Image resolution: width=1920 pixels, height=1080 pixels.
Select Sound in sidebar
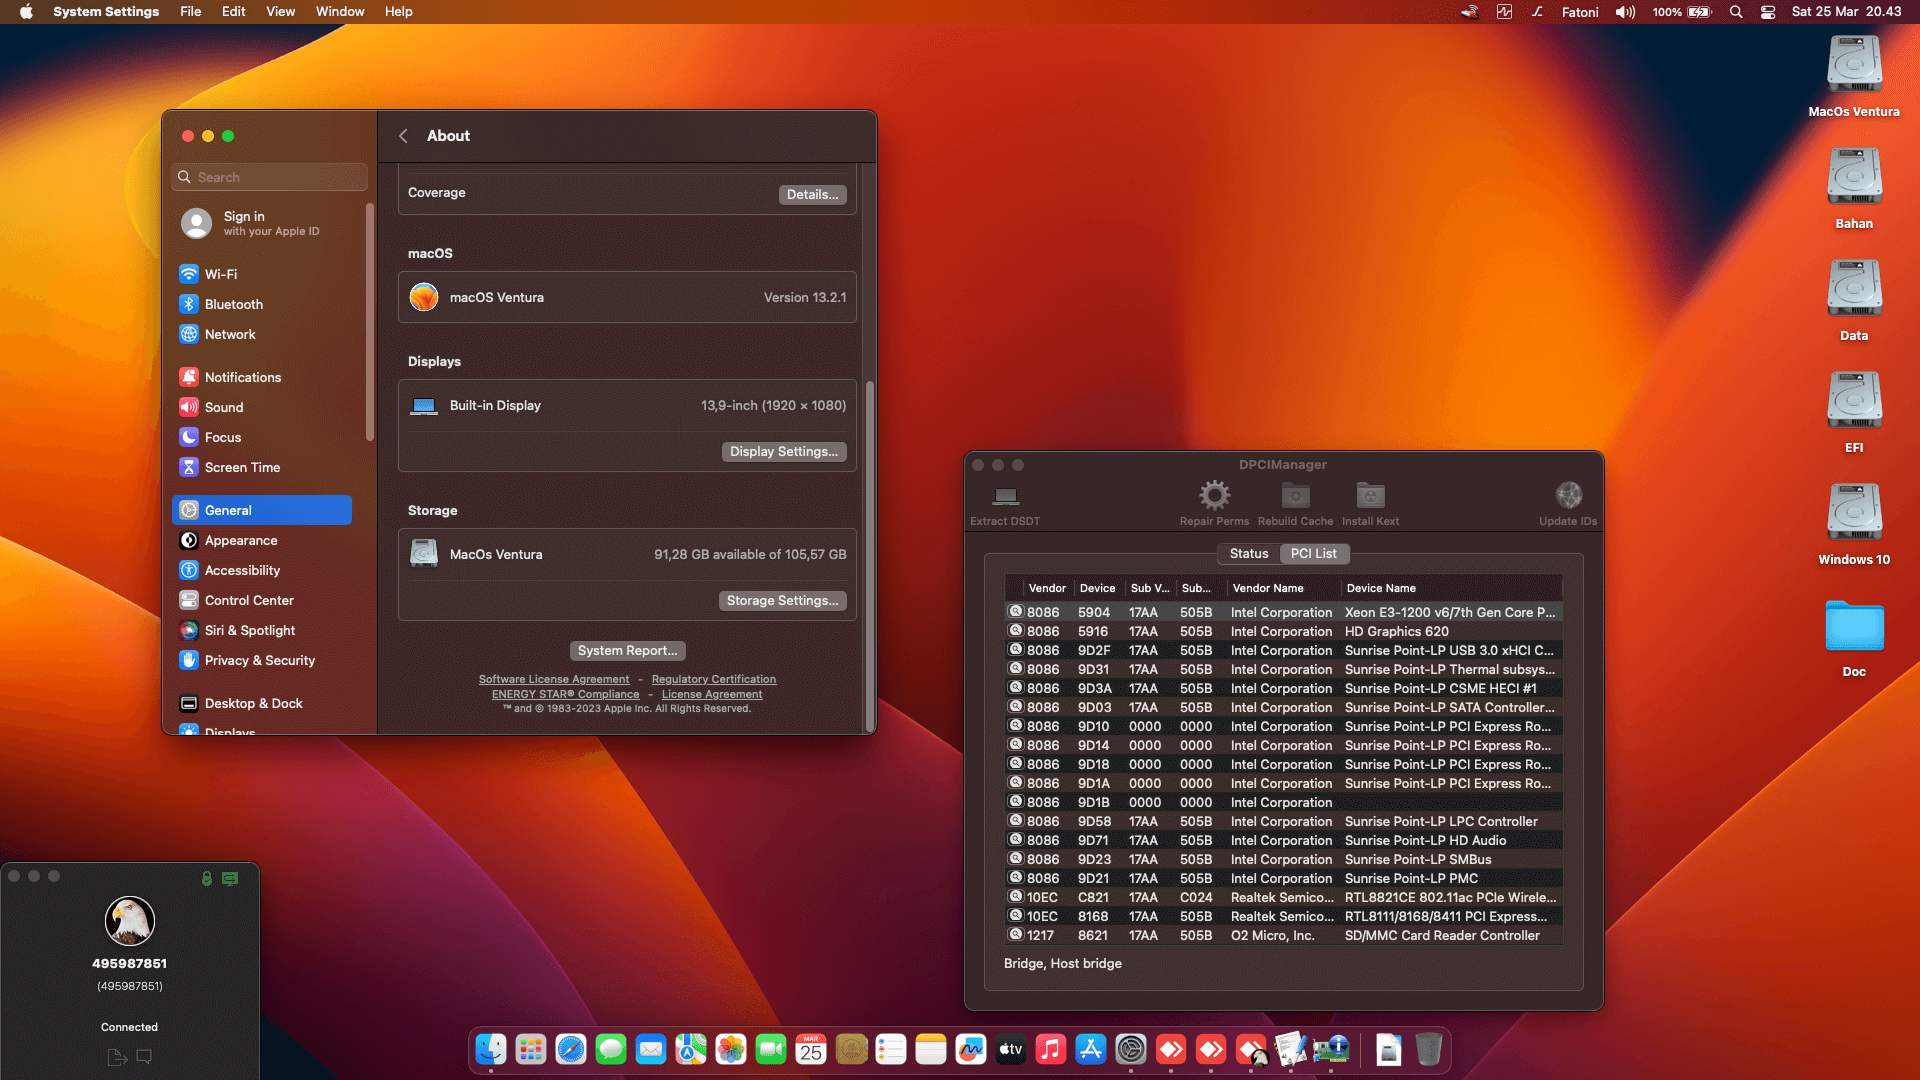tap(262, 407)
